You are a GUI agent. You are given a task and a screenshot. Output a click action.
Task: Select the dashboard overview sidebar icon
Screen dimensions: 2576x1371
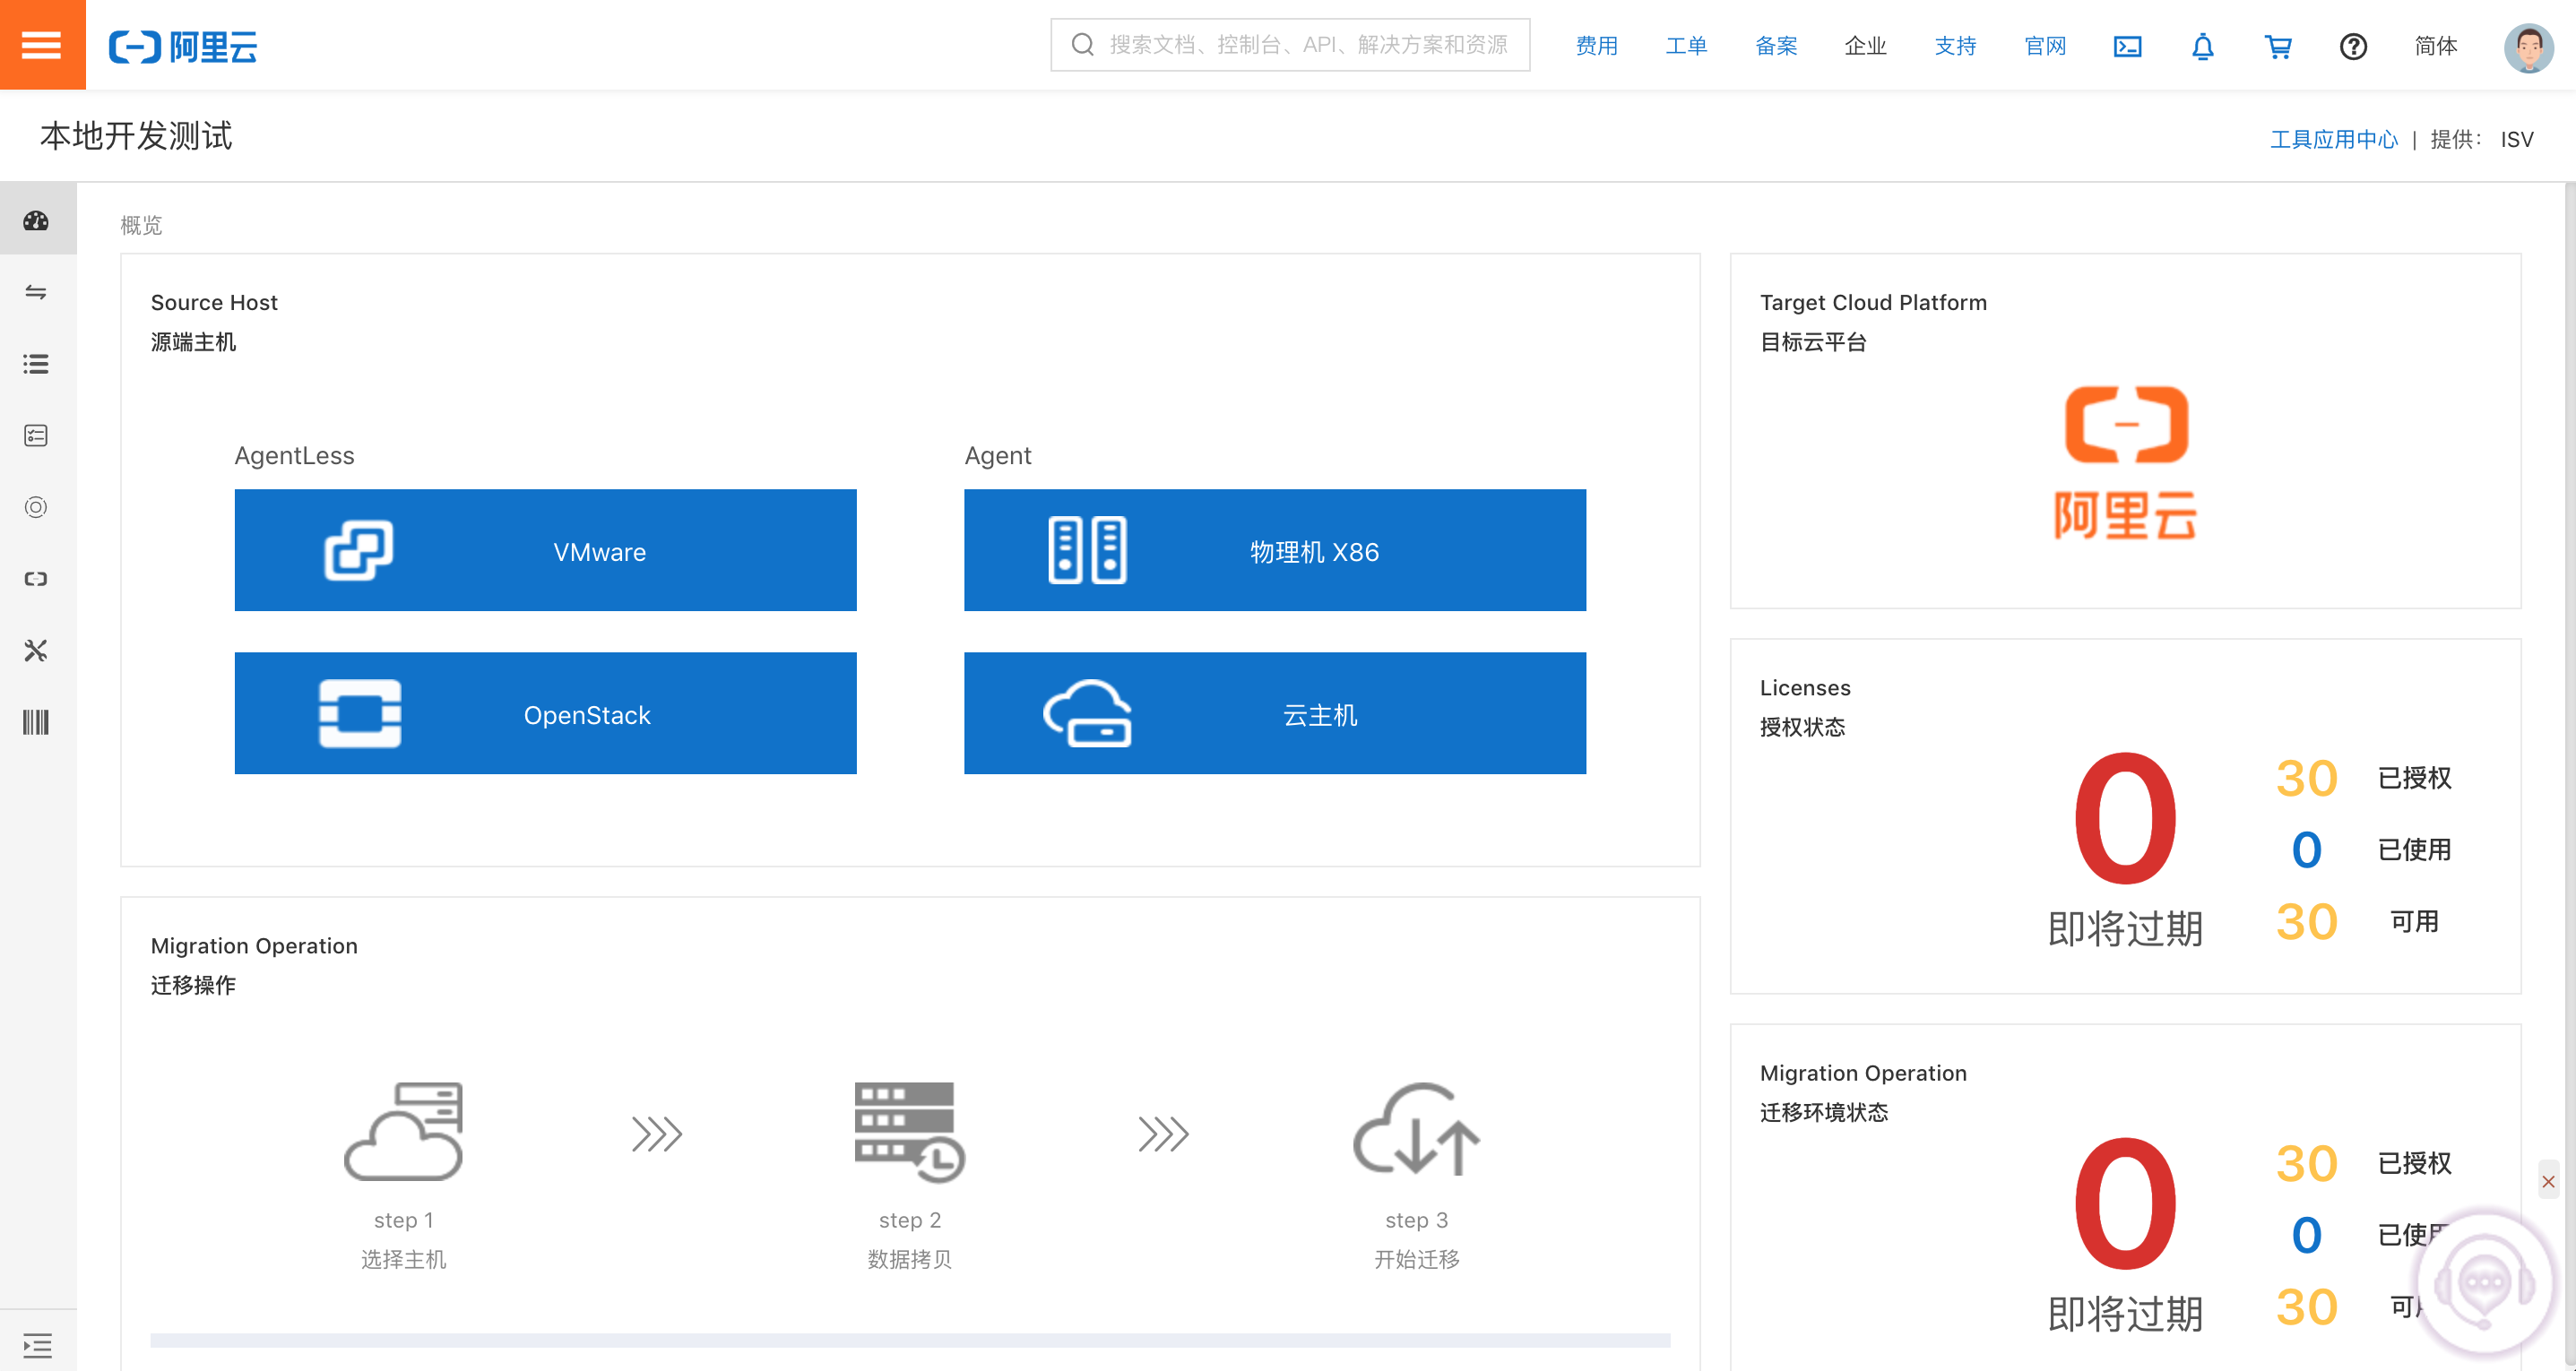tap(37, 220)
